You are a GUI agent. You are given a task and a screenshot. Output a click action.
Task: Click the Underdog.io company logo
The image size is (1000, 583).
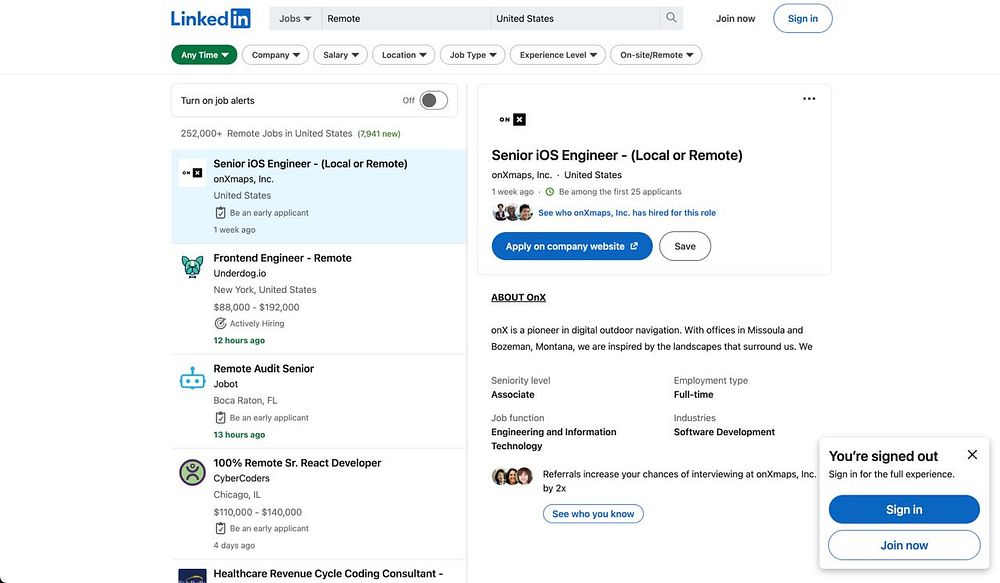[192, 267]
